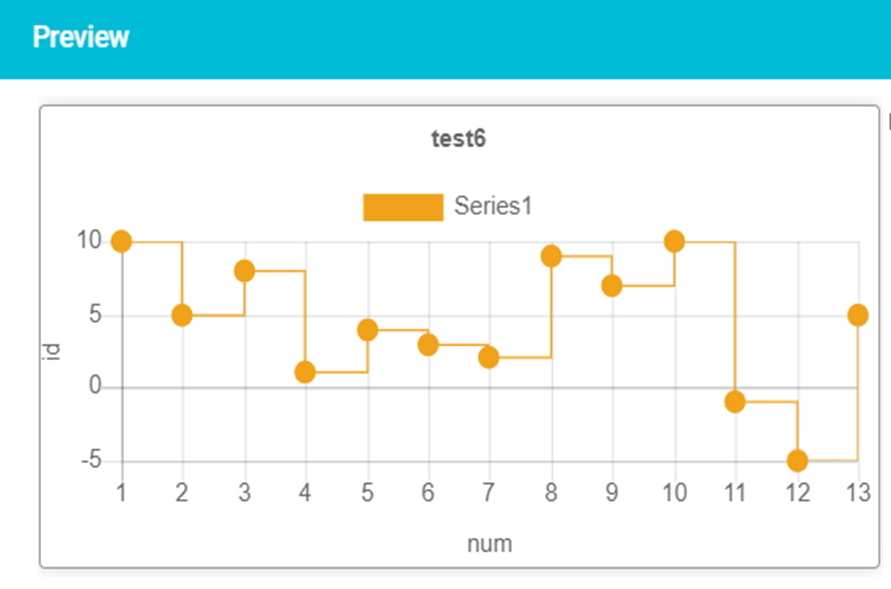Click the last data point at num 13
This screenshot has height=589, width=891.
858,315
